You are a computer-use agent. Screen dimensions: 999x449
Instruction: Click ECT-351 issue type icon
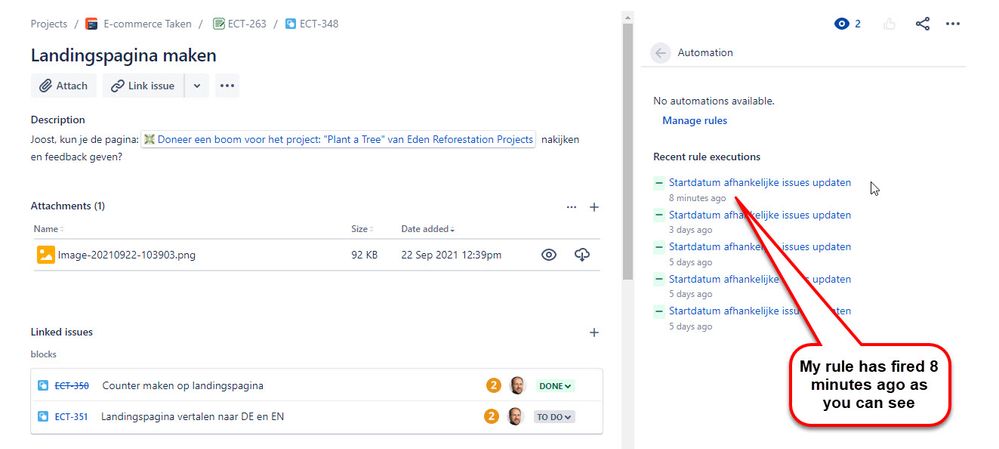coord(43,417)
